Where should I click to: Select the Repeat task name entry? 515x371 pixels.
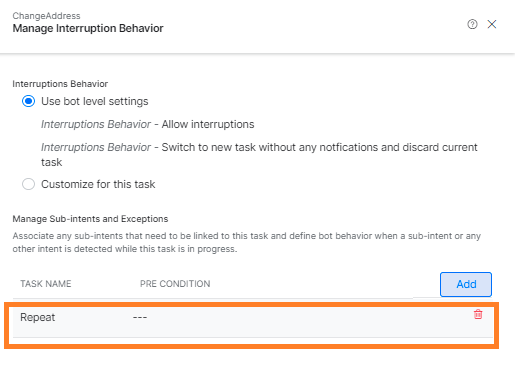coord(38,317)
